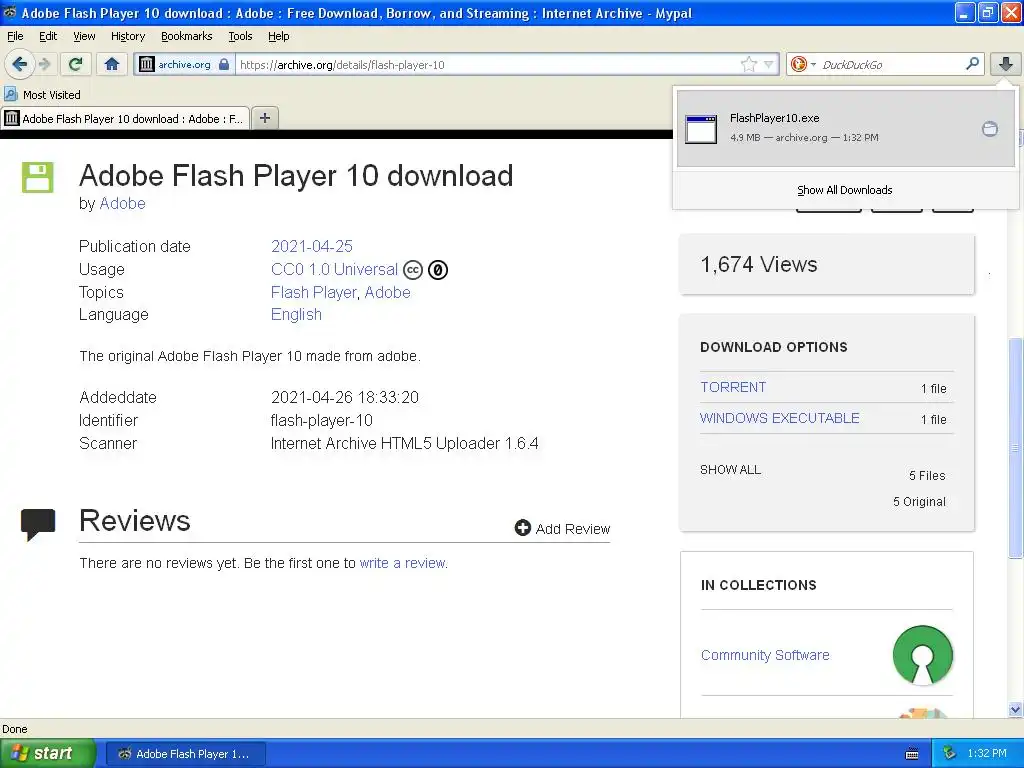Download the TORRENT option
Image resolution: width=1024 pixels, height=768 pixels.
733,387
